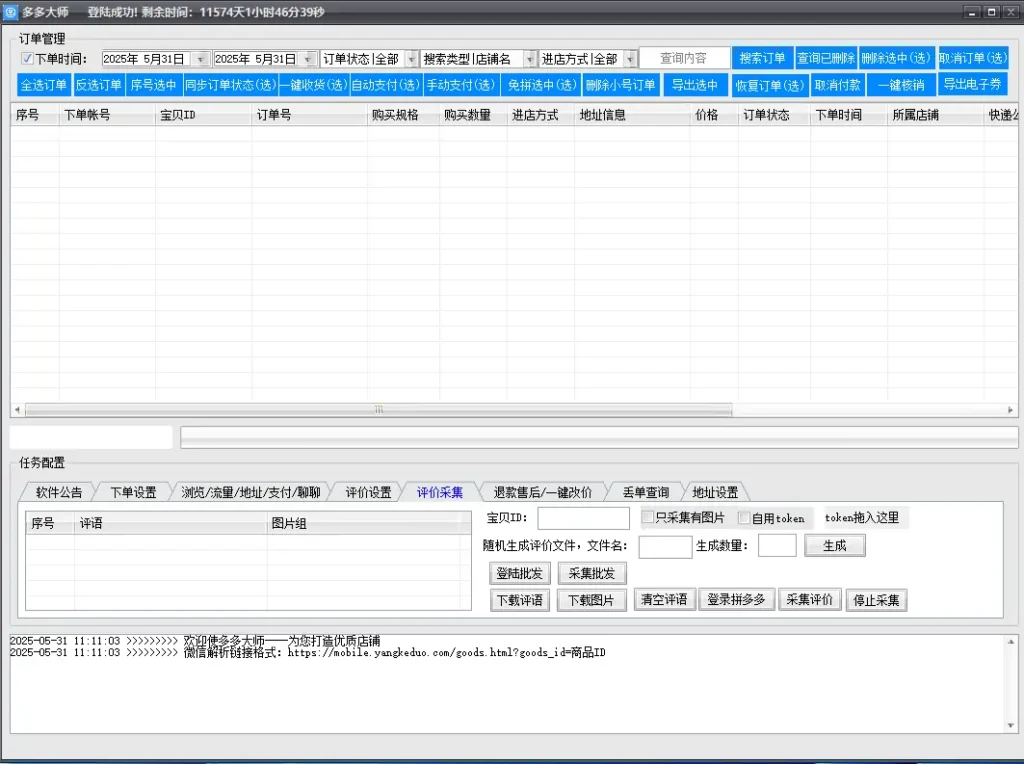Switch to 软件公告 tab
Screen dimensions: 1024x764
59,492
